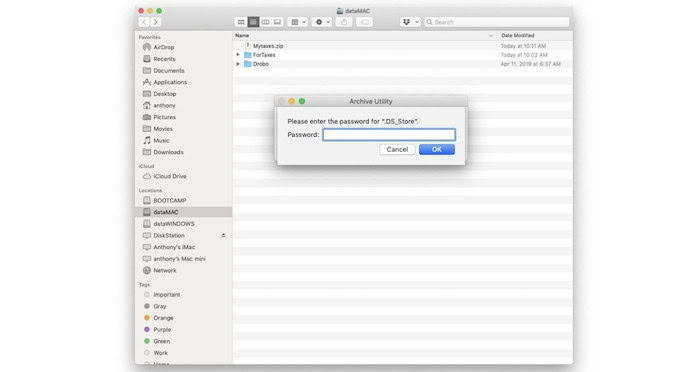The width and height of the screenshot is (700, 372).
Task: Sort by the Name column header
Action: click(x=242, y=35)
